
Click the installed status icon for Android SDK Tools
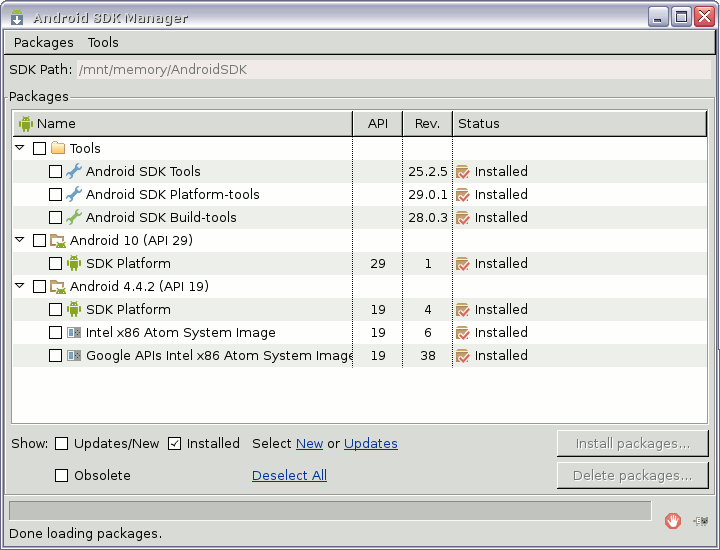point(463,172)
